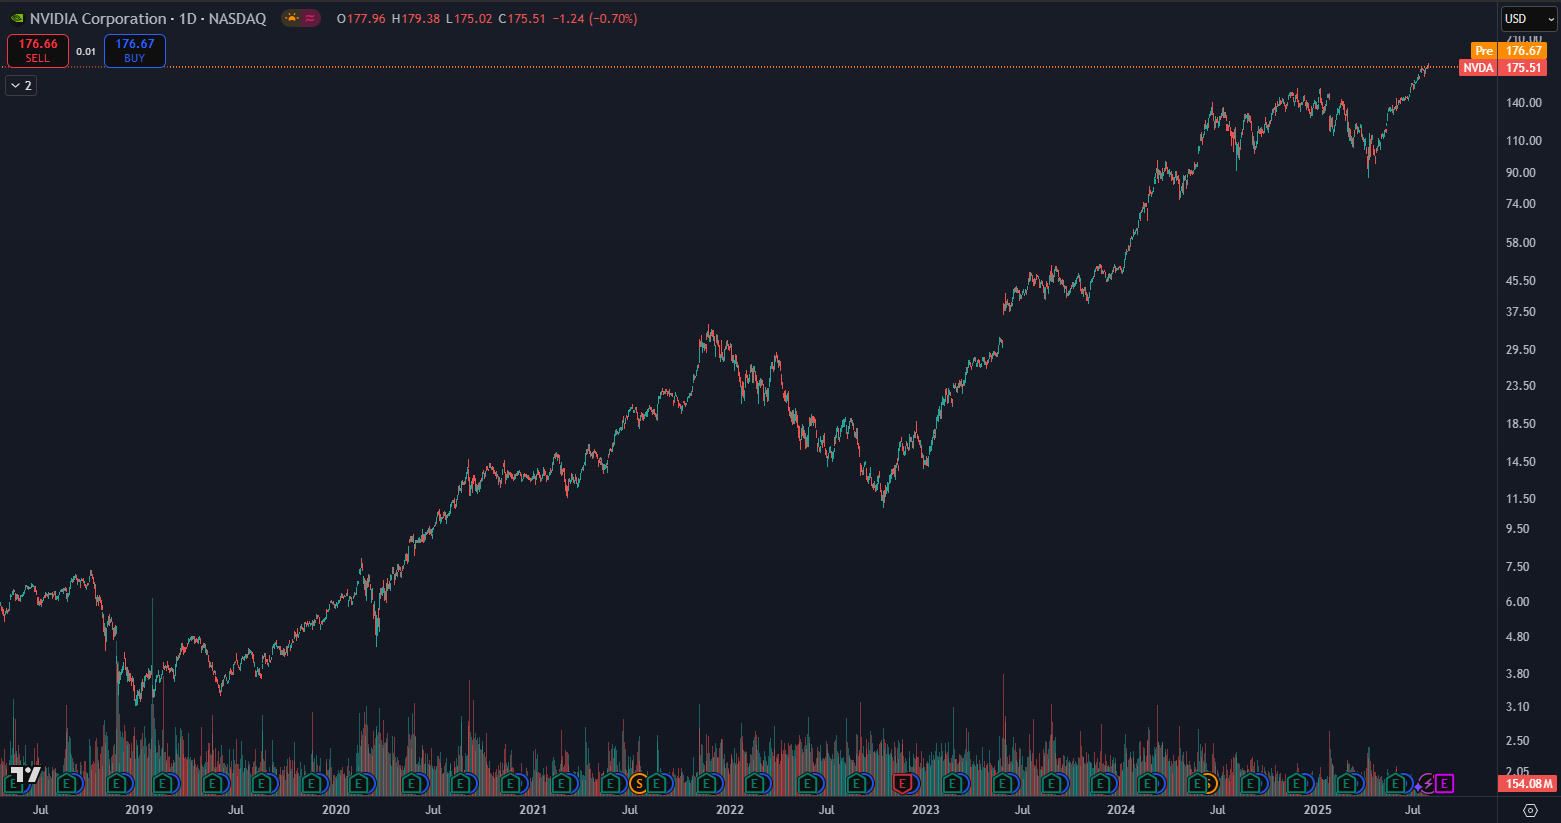This screenshot has height=823, width=1561.
Task: Collapse the indicator legend showing 2
Action: point(20,86)
